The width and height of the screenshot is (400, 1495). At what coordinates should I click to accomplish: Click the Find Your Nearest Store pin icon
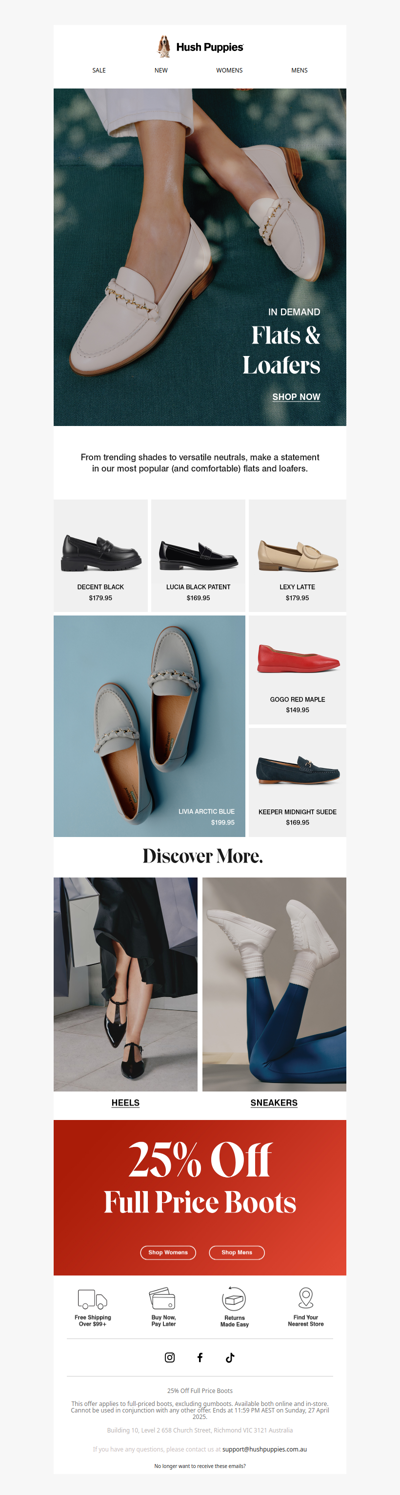click(x=306, y=1298)
